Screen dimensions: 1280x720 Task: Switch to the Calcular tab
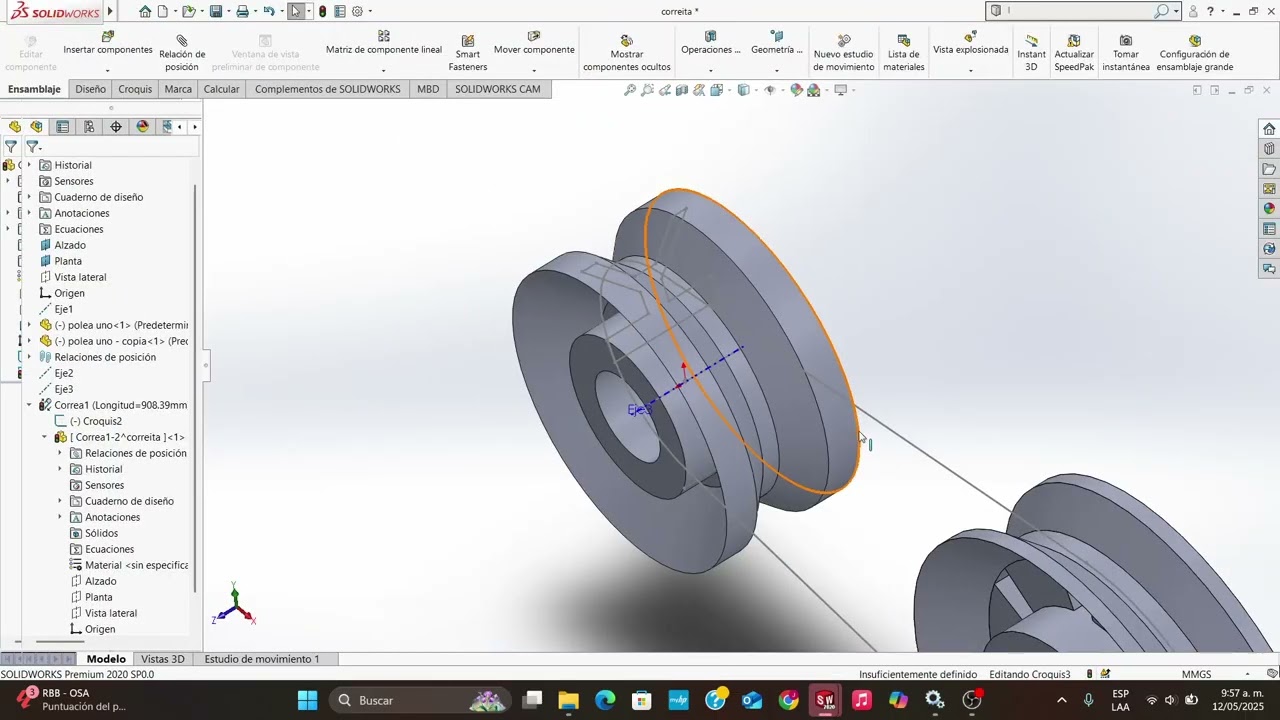[x=222, y=89]
